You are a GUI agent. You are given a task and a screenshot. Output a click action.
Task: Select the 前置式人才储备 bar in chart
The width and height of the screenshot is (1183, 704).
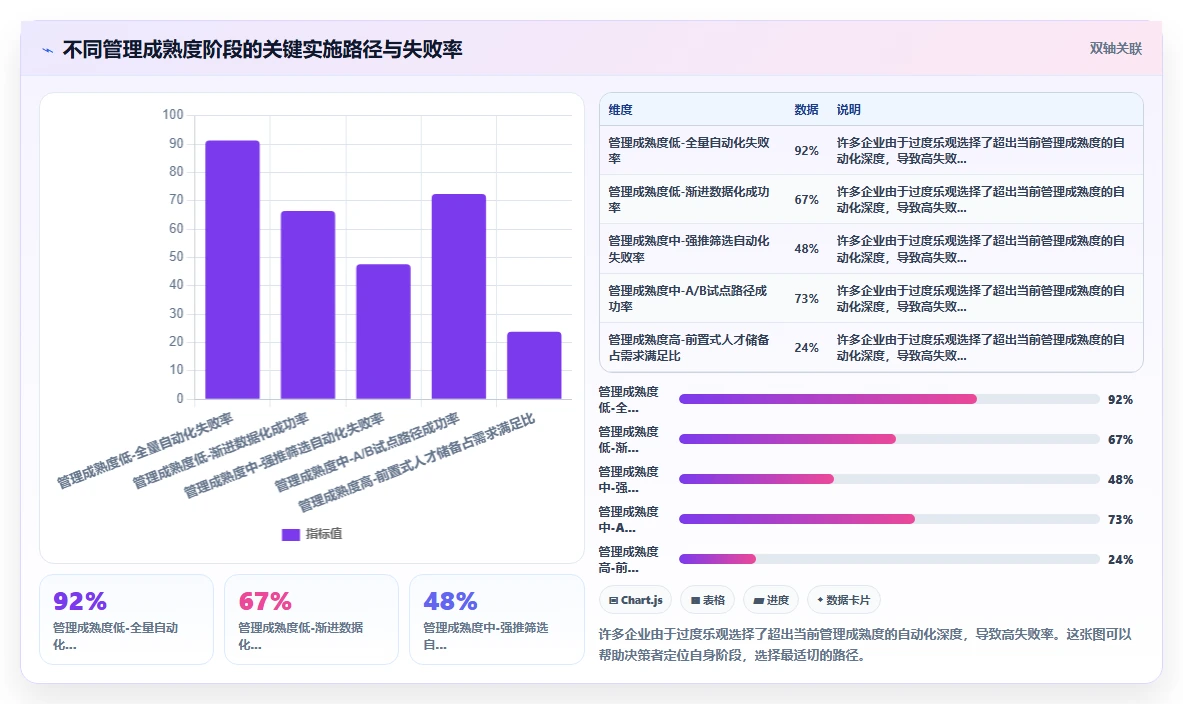click(534, 365)
